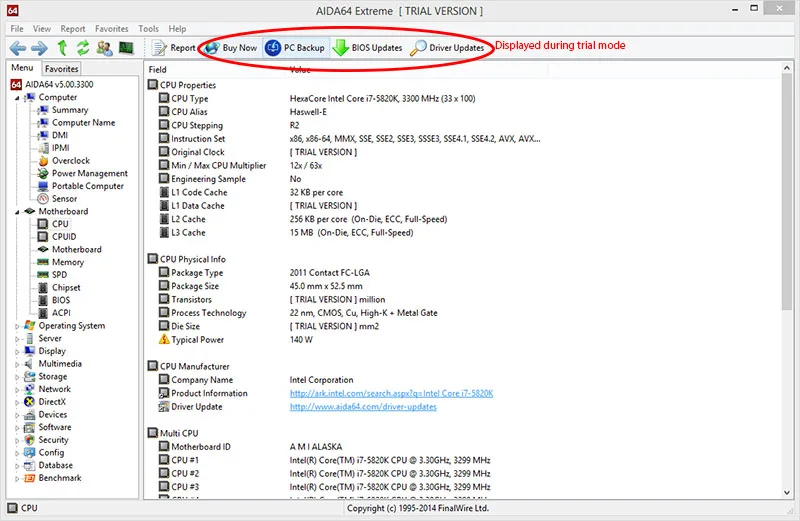Switch to the Favorites tab
This screenshot has width=800, height=521.
(61, 69)
